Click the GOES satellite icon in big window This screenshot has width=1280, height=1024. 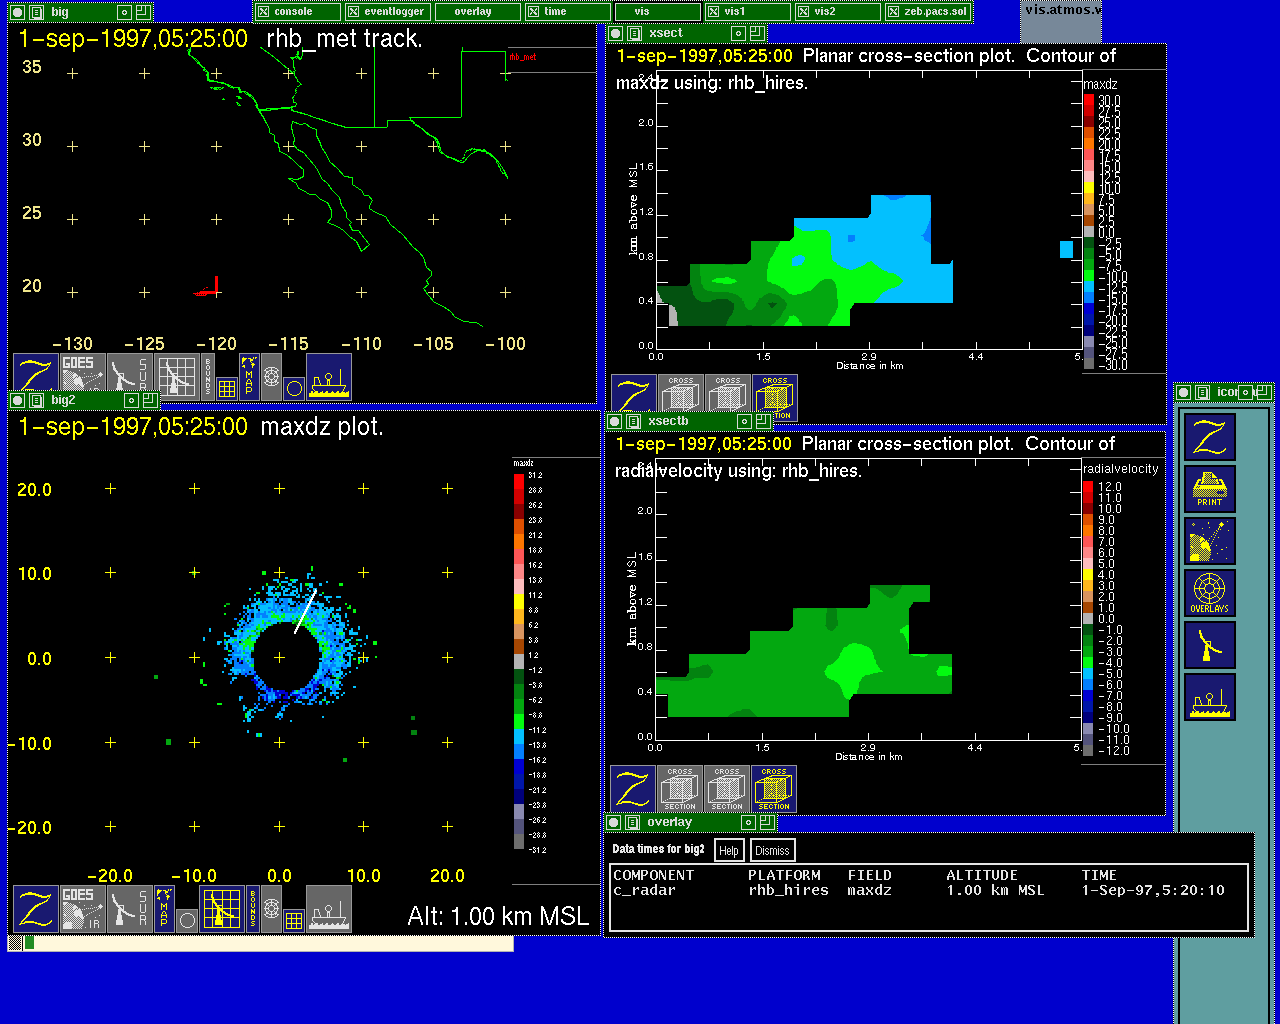pos(83,374)
